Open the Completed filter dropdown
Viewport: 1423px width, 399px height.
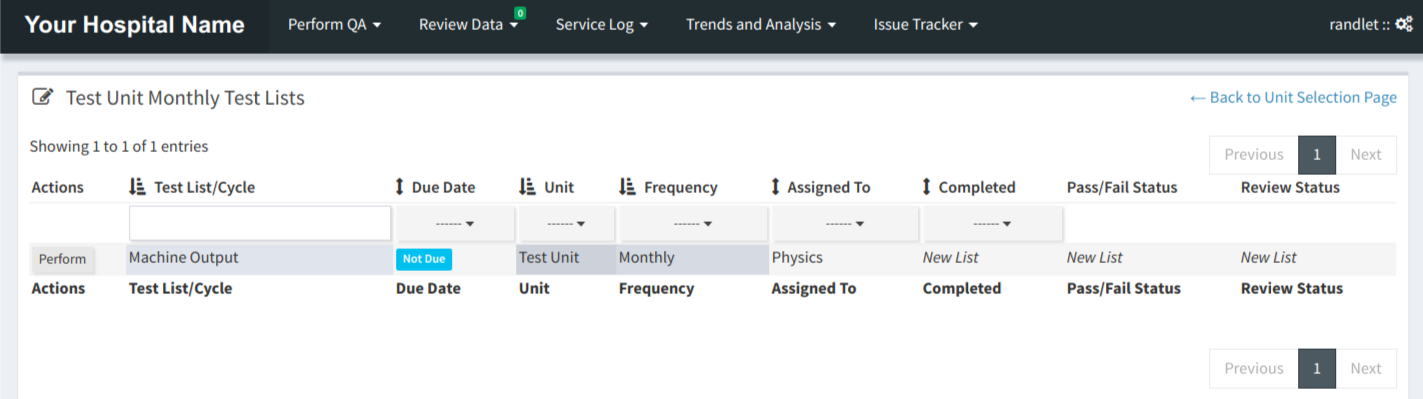(x=993, y=224)
